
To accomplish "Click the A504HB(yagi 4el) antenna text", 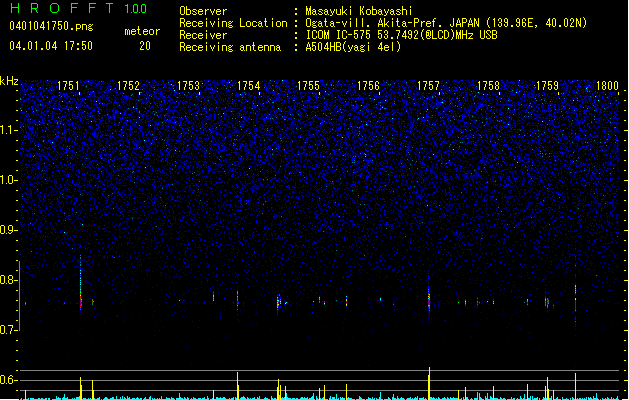I will [353, 47].
